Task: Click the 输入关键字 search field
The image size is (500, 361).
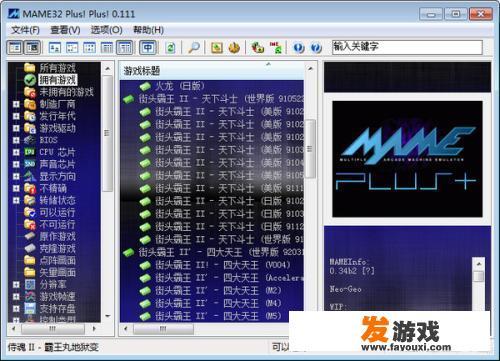Action: tap(407, 47)
